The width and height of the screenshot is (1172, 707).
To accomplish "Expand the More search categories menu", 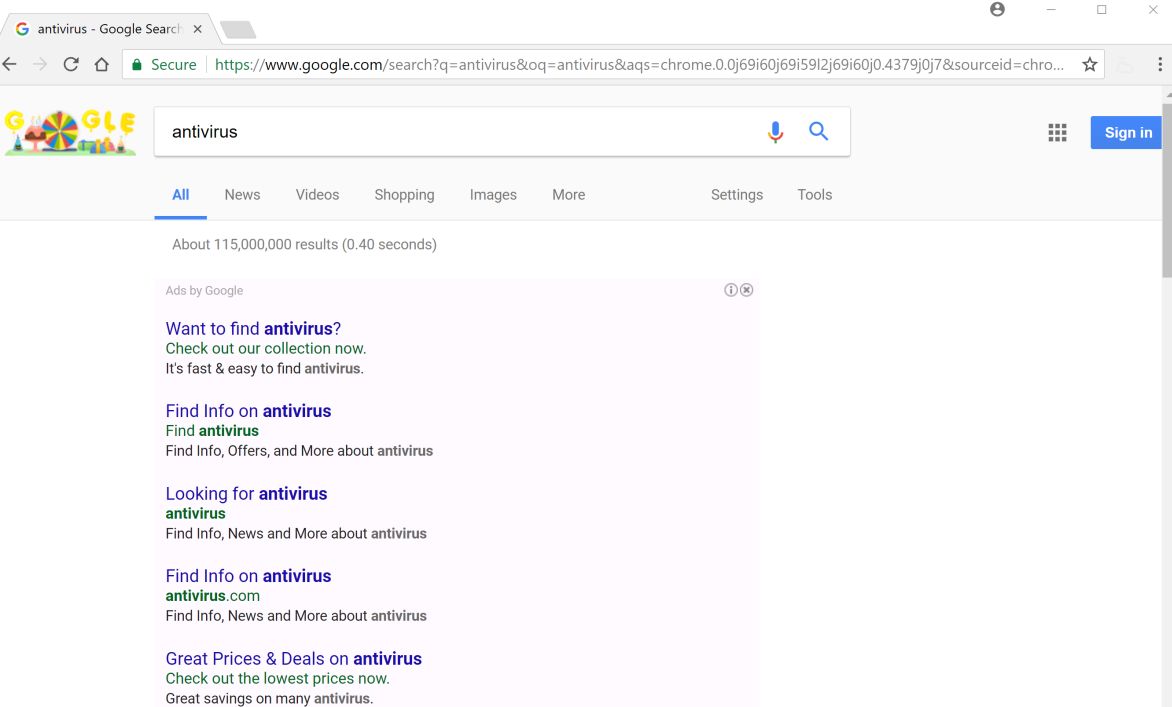I will (568, 195).
